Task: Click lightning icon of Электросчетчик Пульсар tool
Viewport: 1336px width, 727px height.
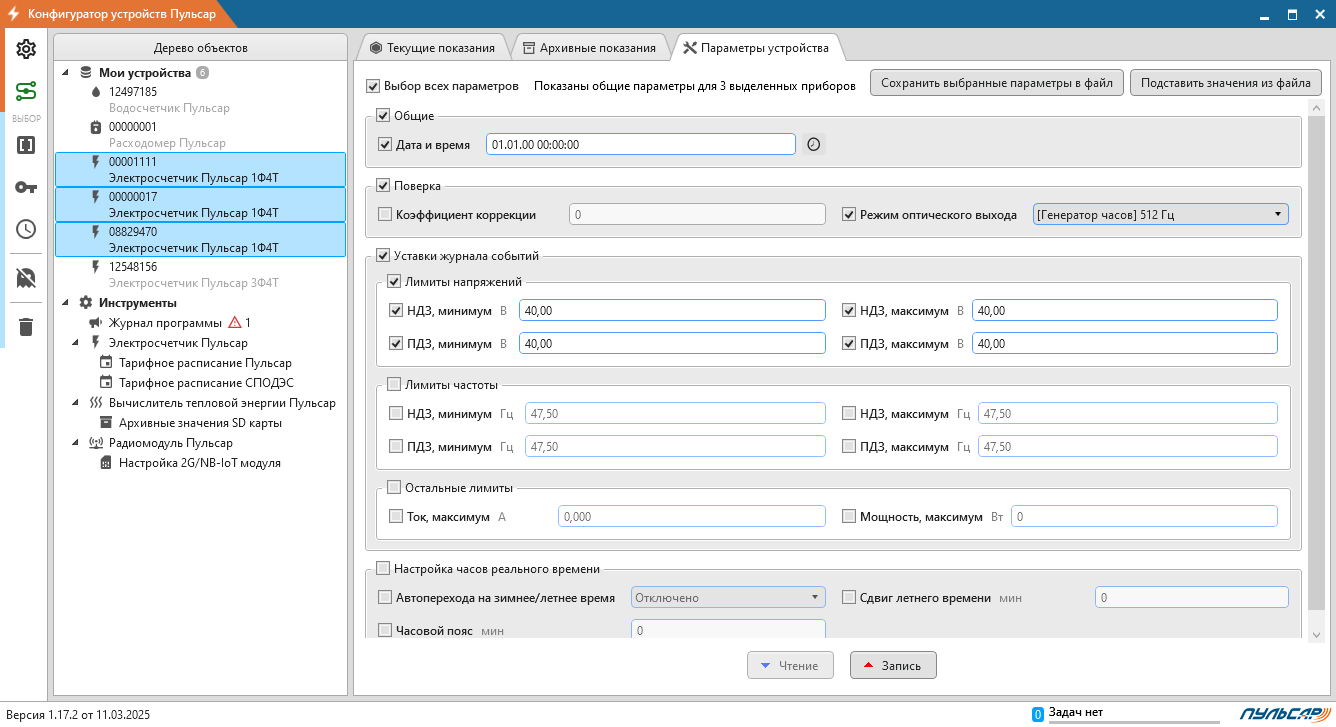Action: tap(96, 343)
